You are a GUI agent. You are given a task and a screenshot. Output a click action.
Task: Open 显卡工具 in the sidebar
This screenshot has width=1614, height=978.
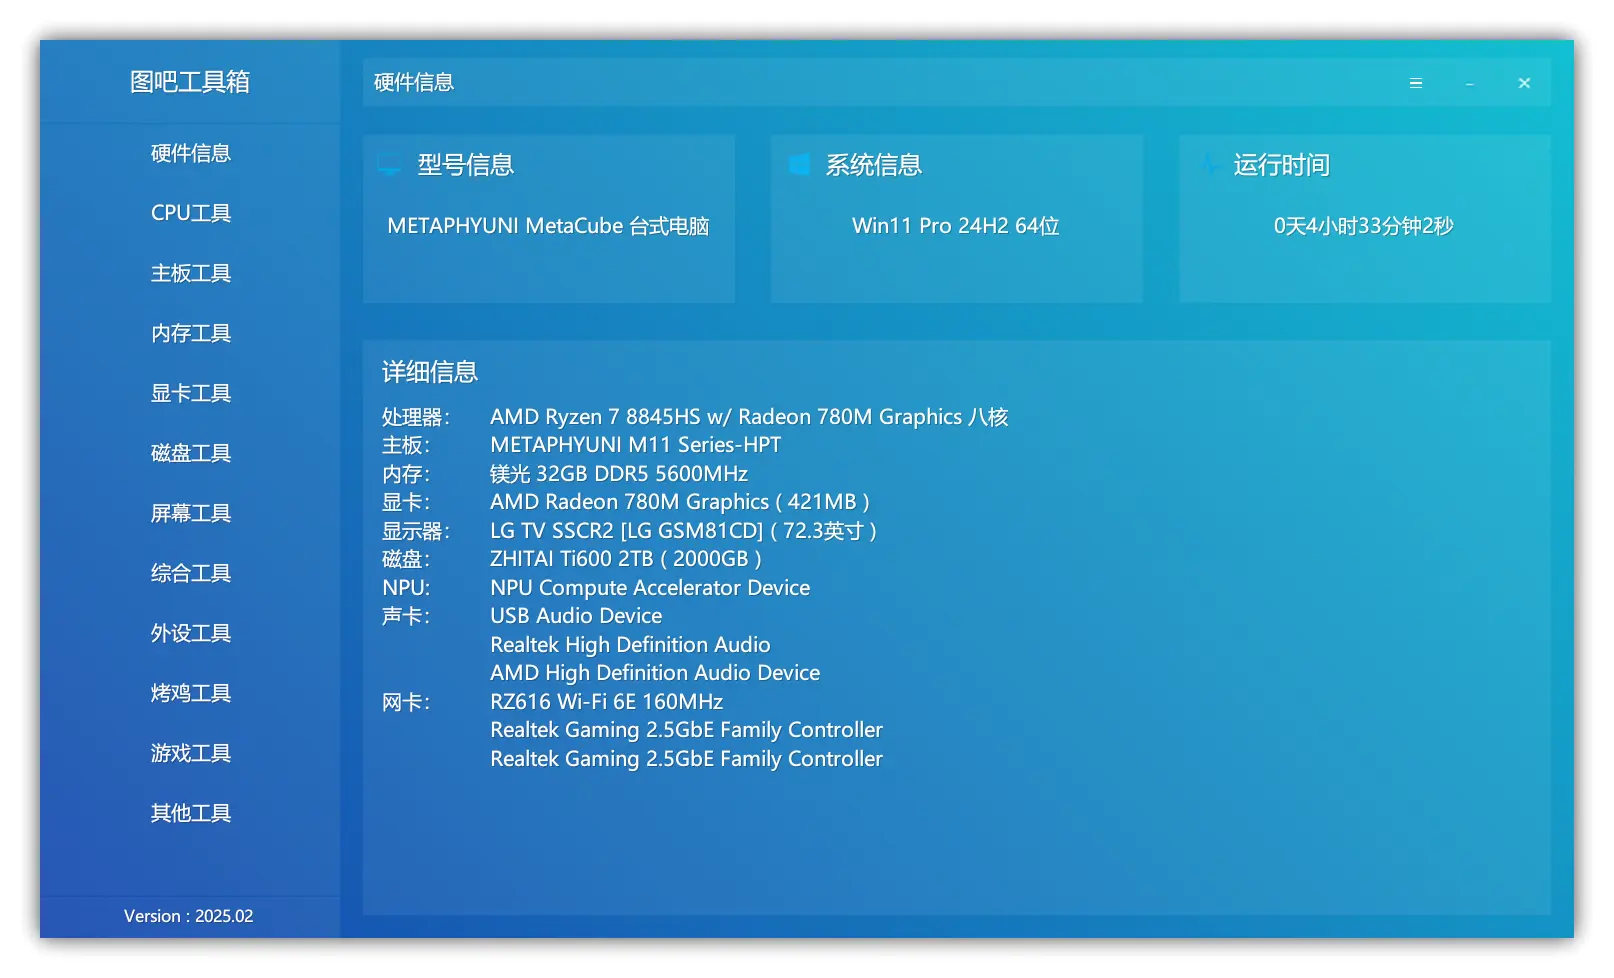[x=191, y=393]
